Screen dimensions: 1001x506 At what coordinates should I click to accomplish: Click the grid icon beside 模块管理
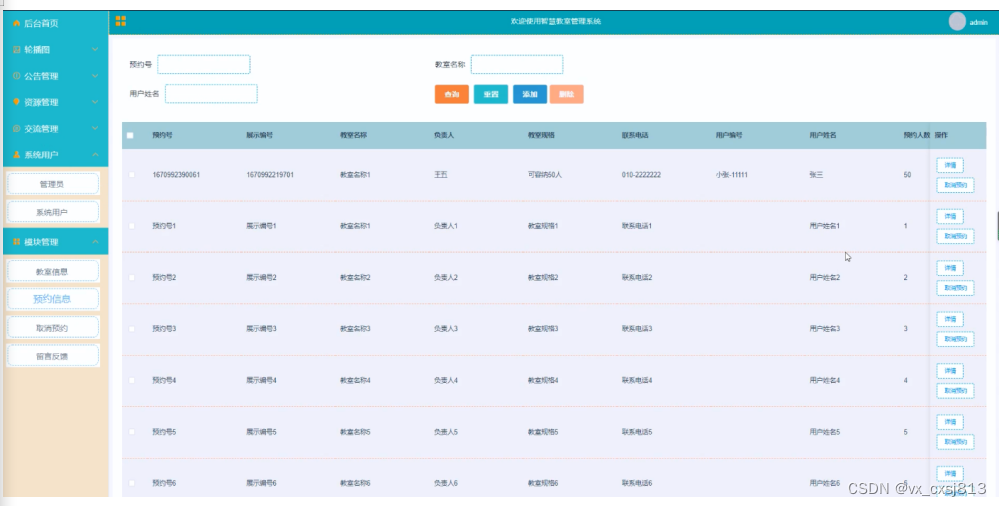(17, 242)
